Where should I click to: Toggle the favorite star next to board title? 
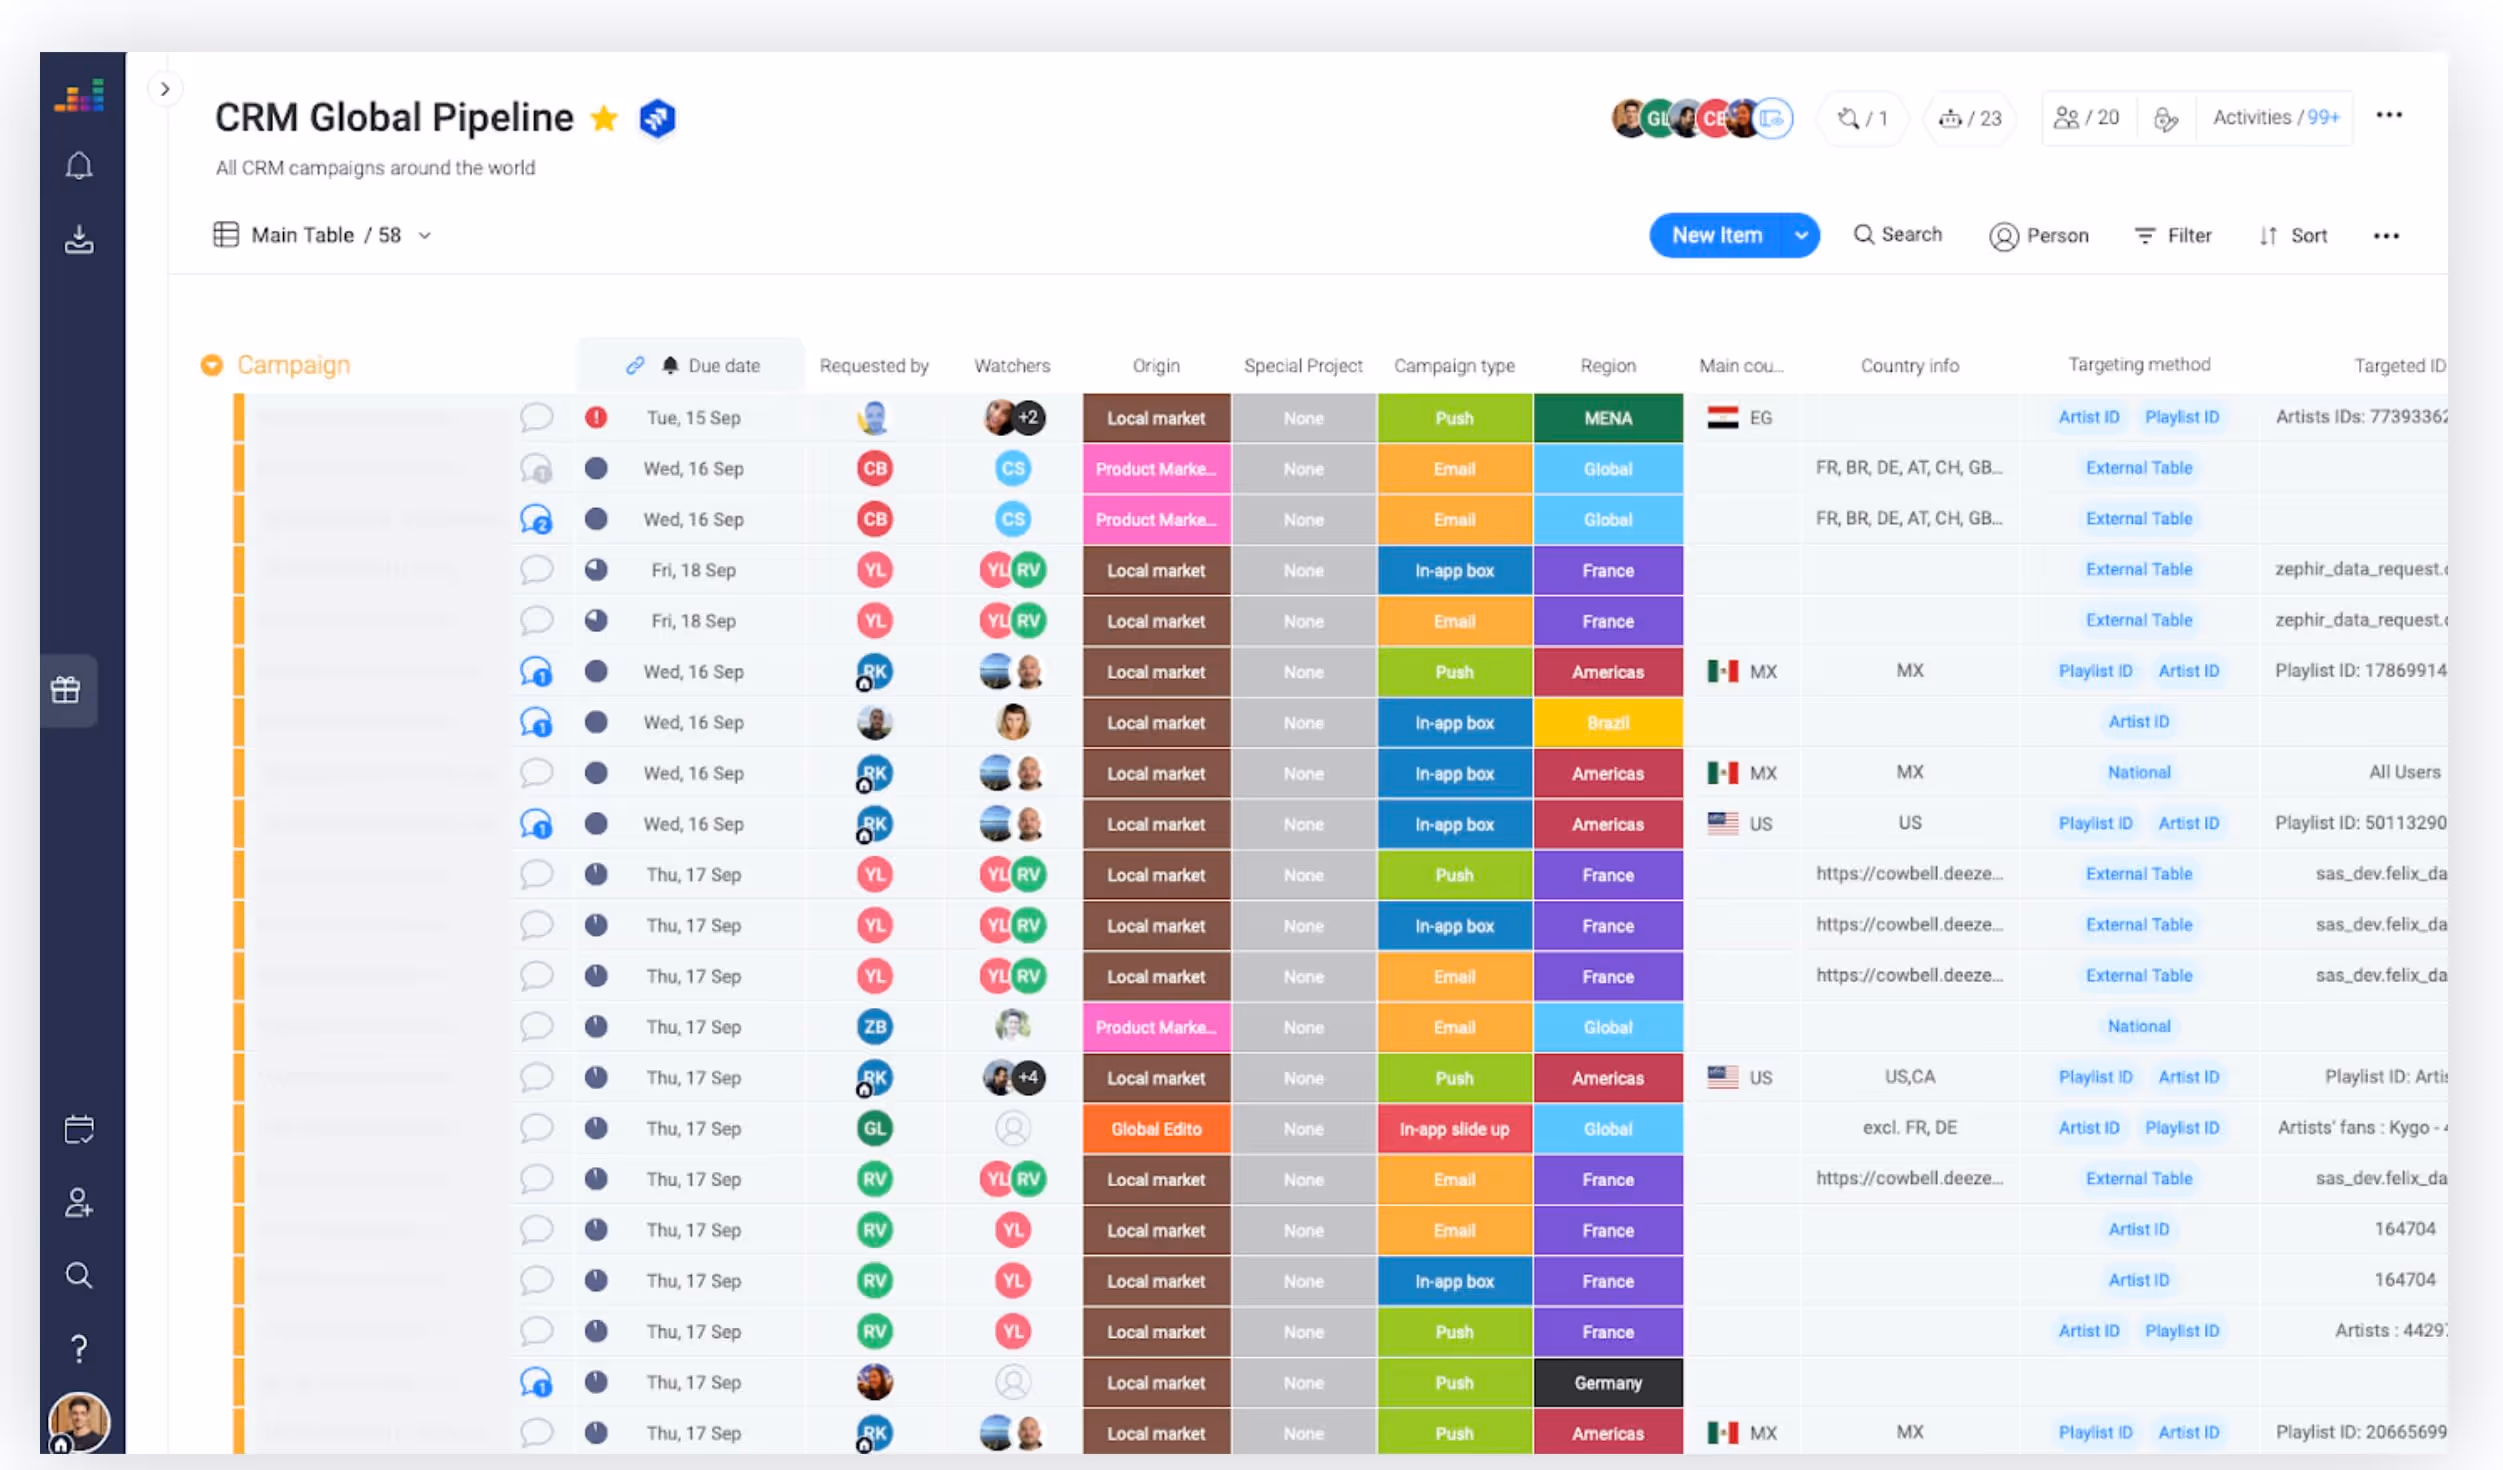tap(604, 119)
